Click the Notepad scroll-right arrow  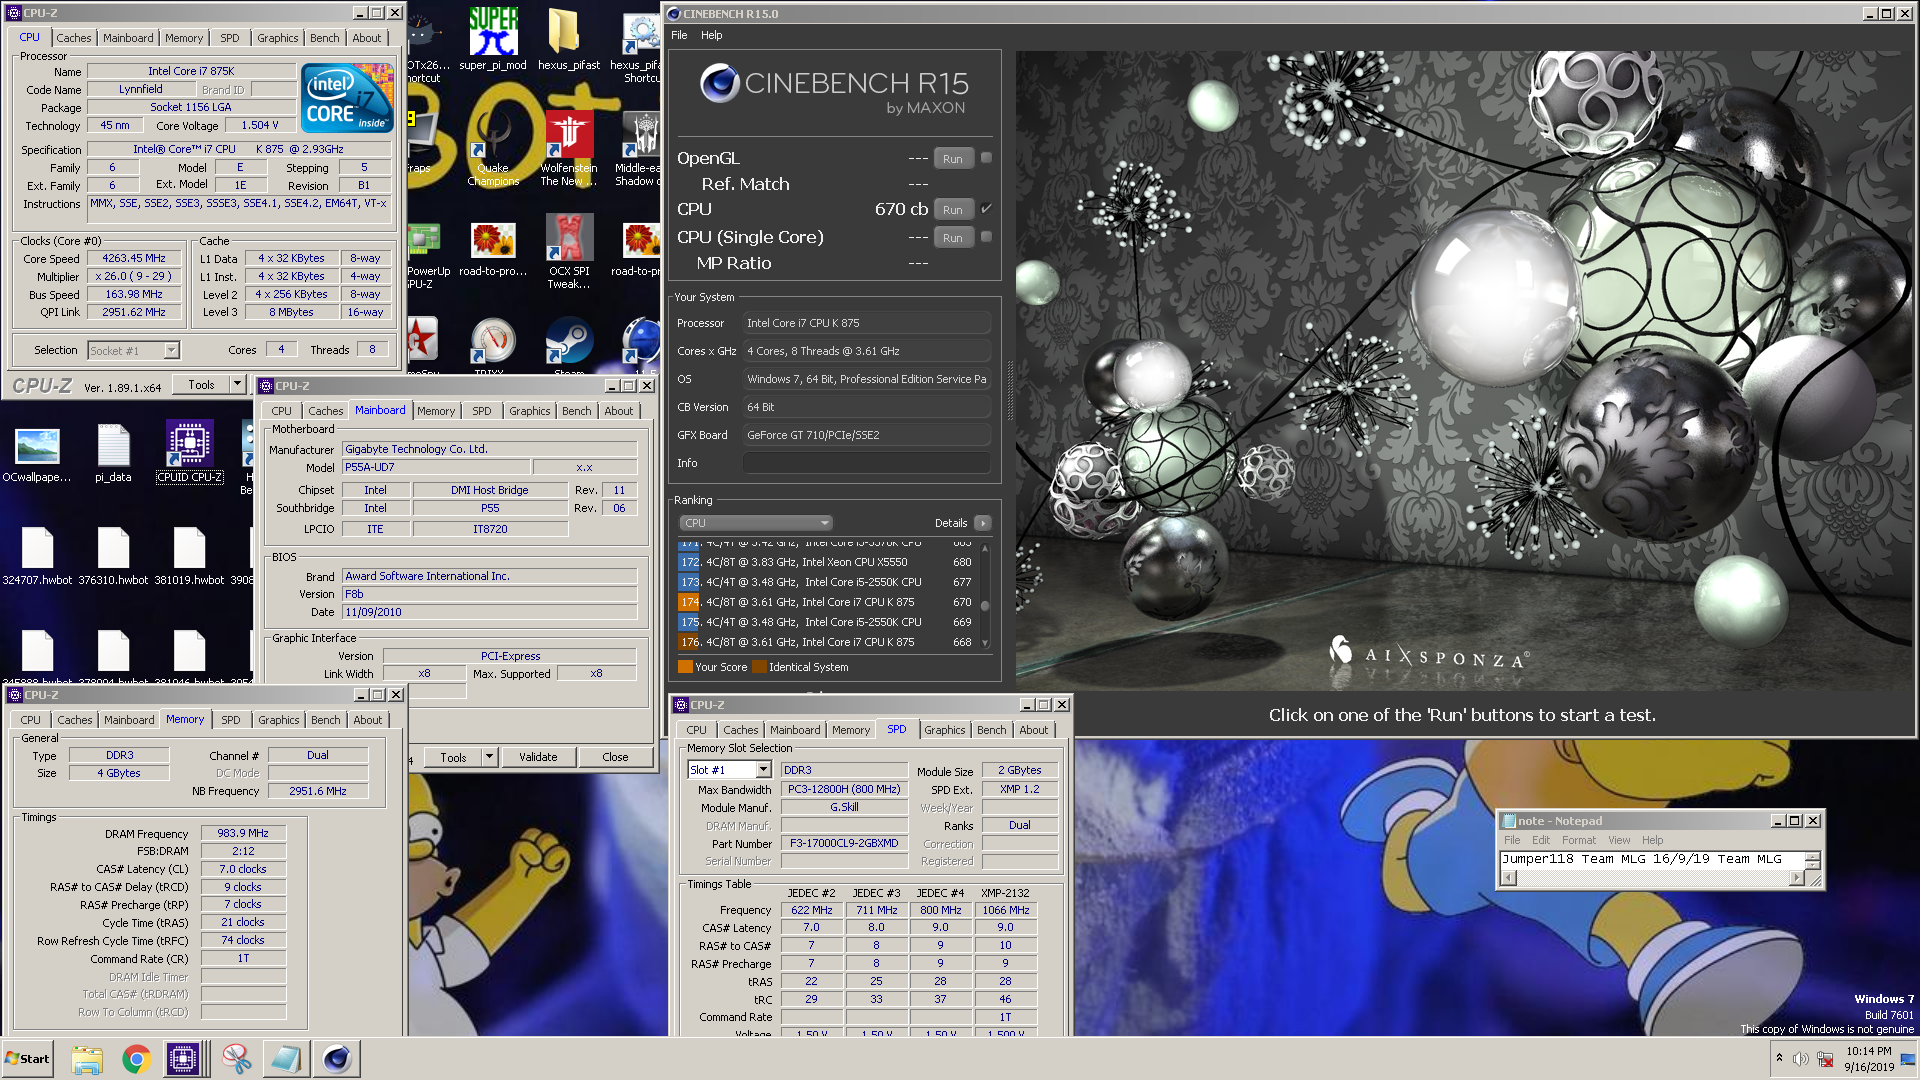[1796, 878]
